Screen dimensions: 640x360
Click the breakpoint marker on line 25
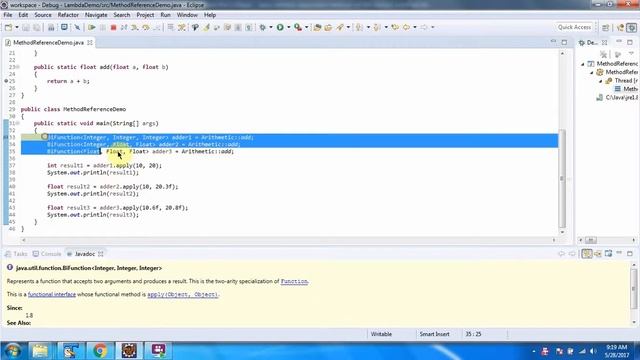click(6, 81)
